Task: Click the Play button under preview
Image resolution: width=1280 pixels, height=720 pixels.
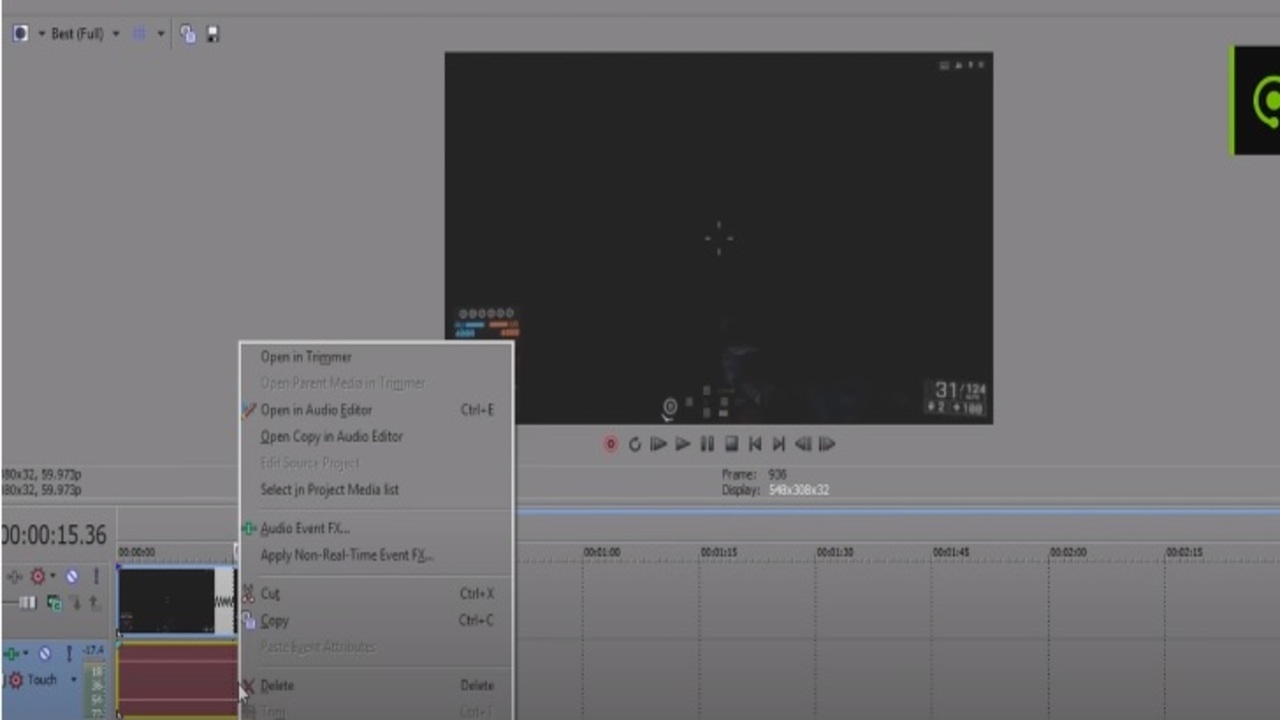Action: coord(682,444)
